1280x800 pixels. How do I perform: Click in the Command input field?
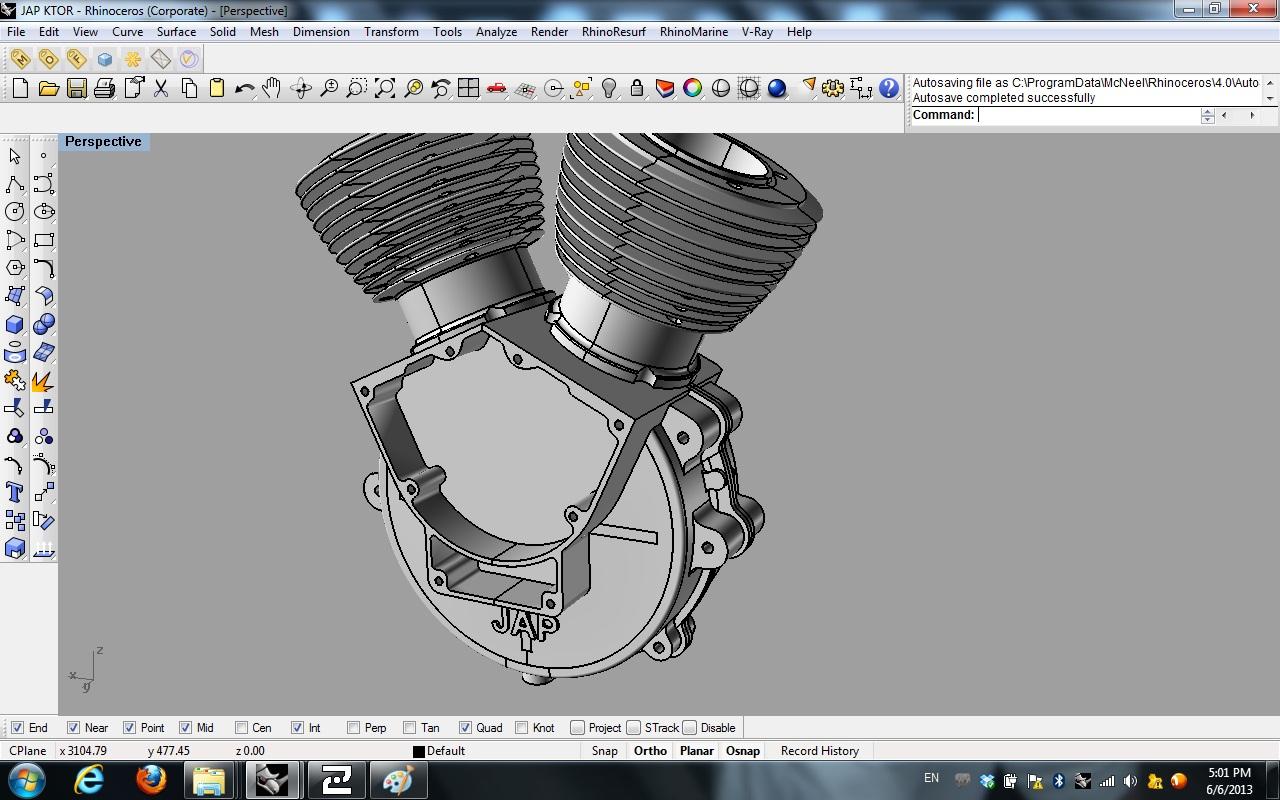coord(1088,115)
